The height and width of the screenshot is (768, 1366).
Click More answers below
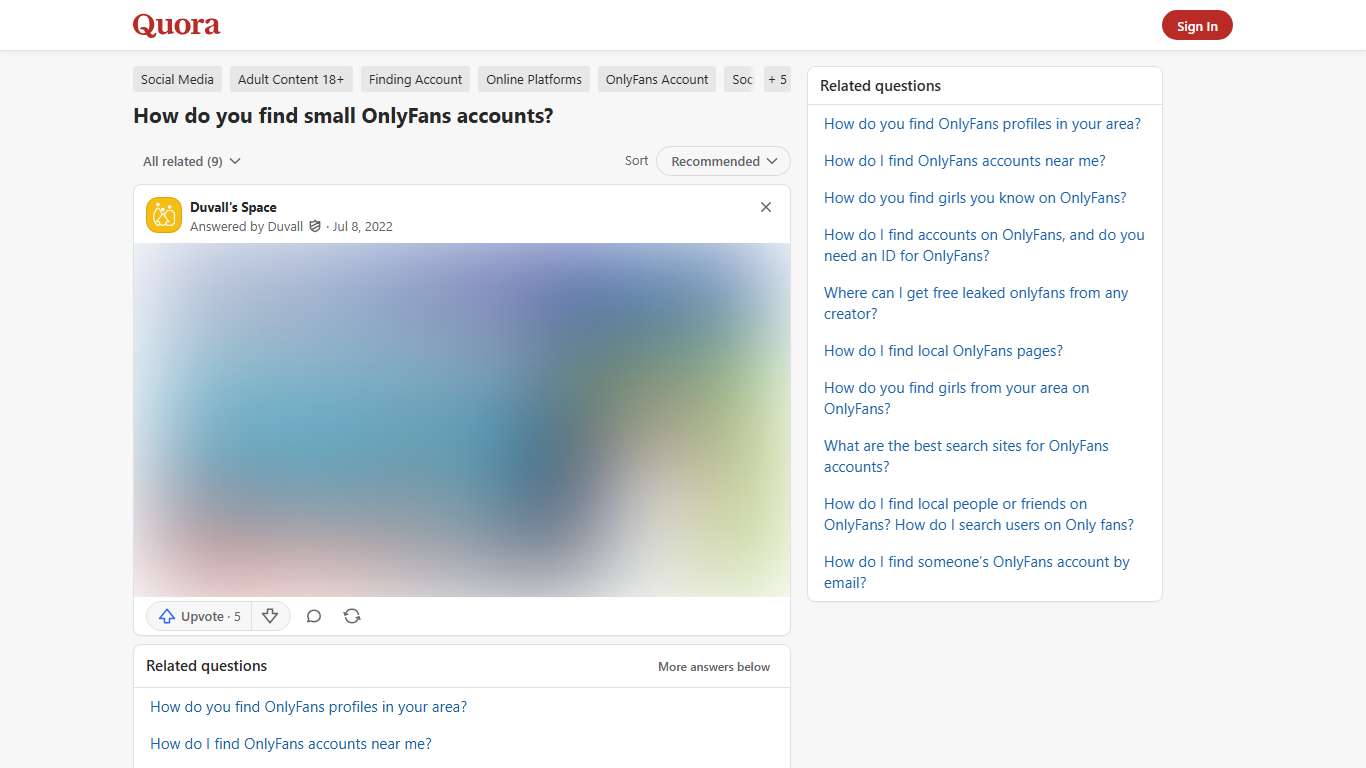713,667
